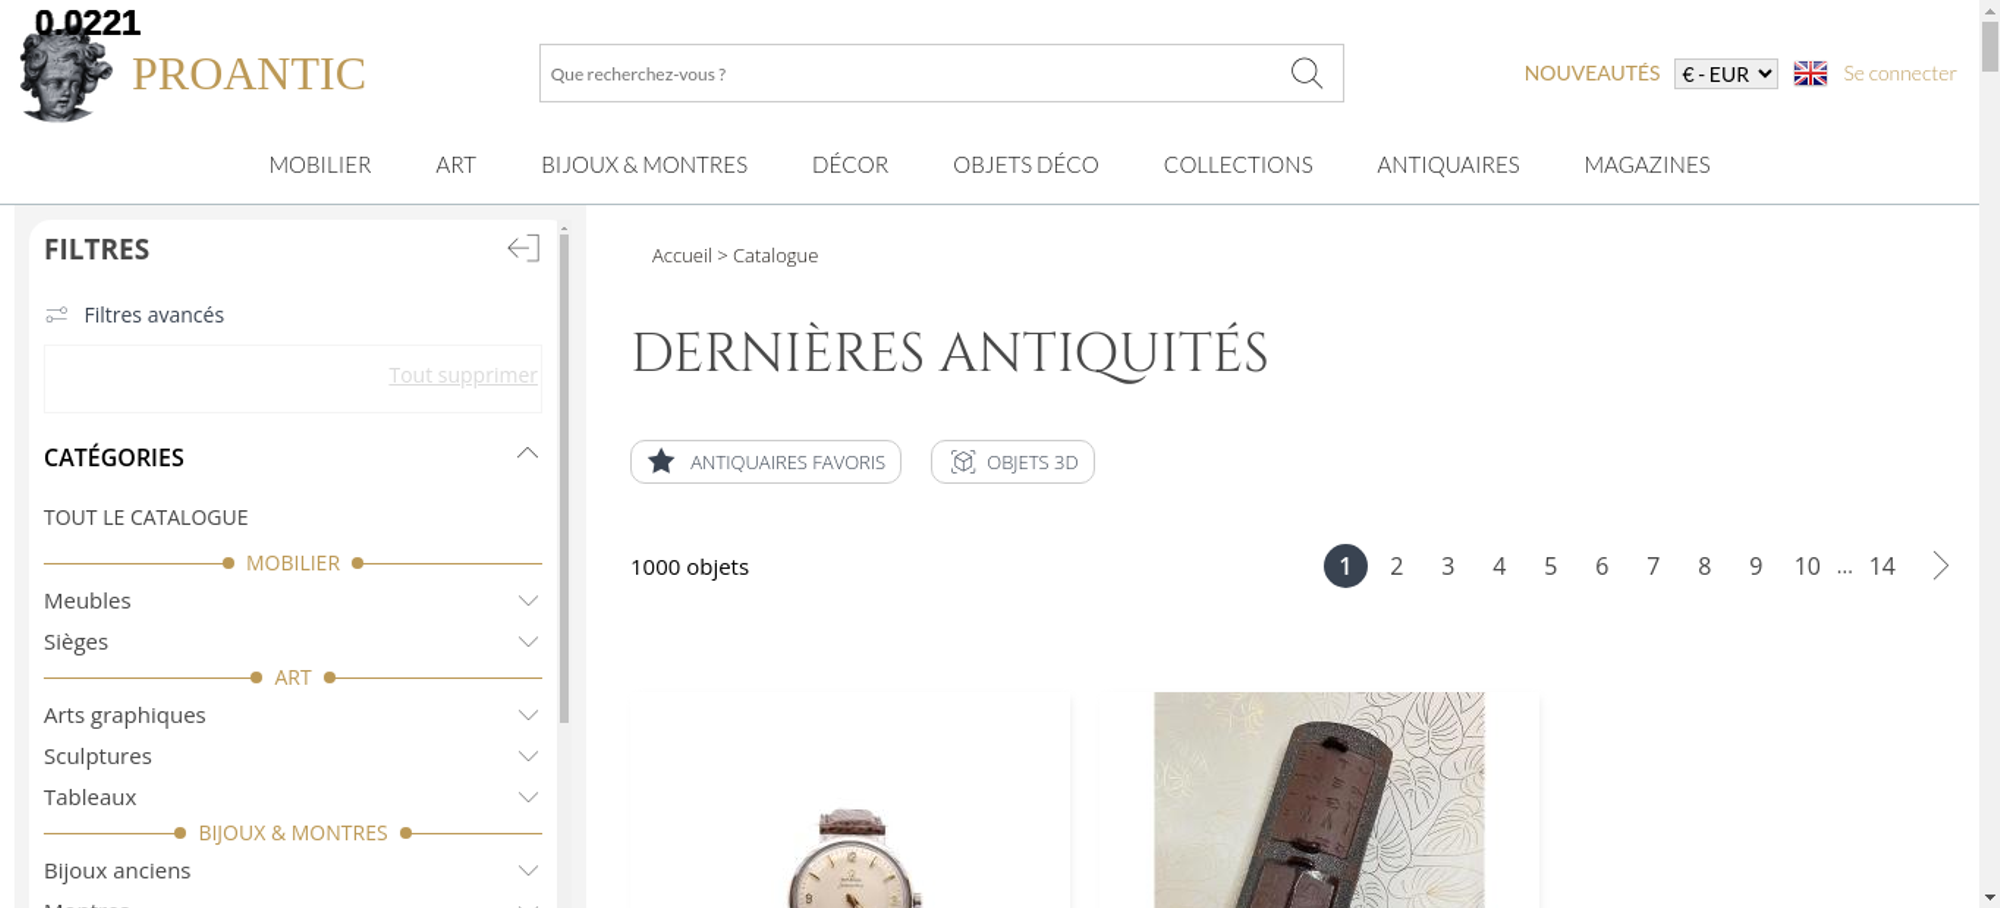The image size is (2000, 908).
Task: Click the star icon in Antiquaires Favoris
Action: pos(661,462)
